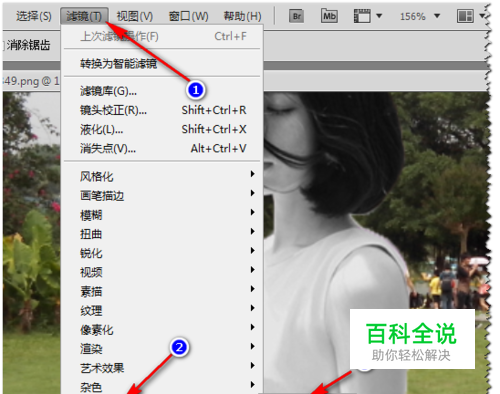Expand the 像素化 pixelate submenu
Image resolution: width=500 pixels, height=394 pixels.
[162, 330]
